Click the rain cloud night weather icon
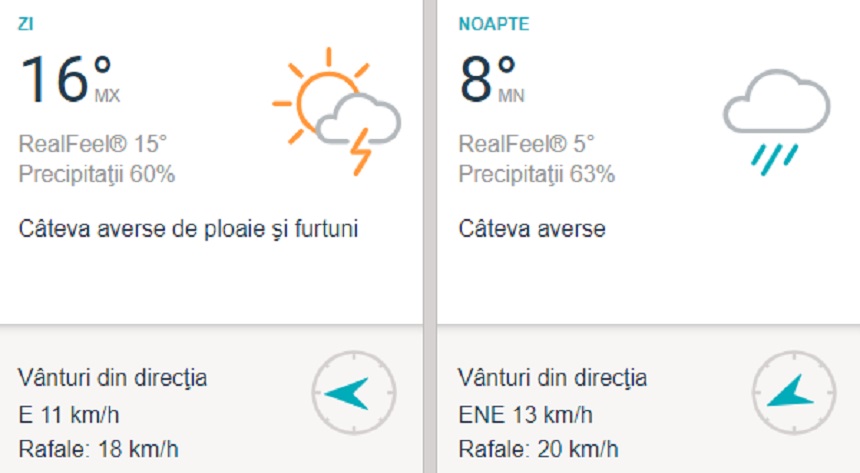860x473 pixels. pos(777,118)
